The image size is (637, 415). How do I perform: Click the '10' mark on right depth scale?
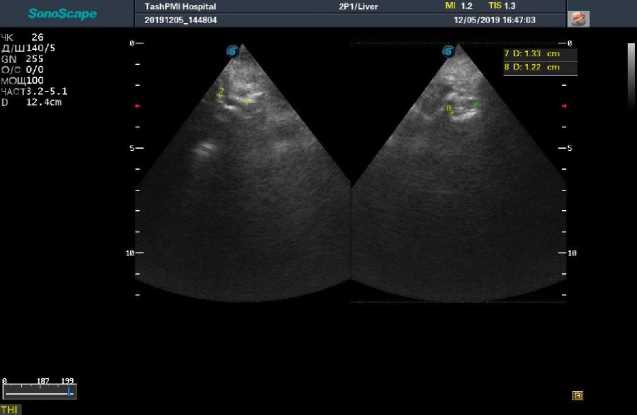tap(572, 253)
